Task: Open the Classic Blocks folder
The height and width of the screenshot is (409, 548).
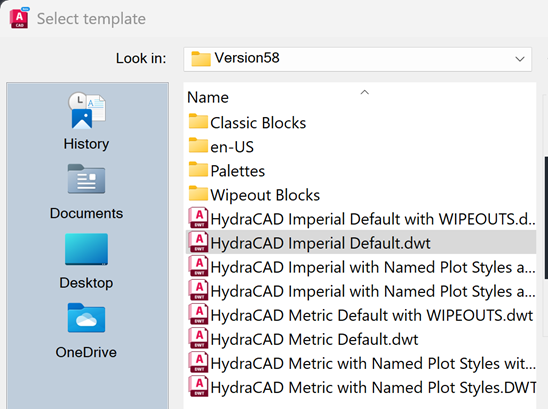Action: click(247, 123)
